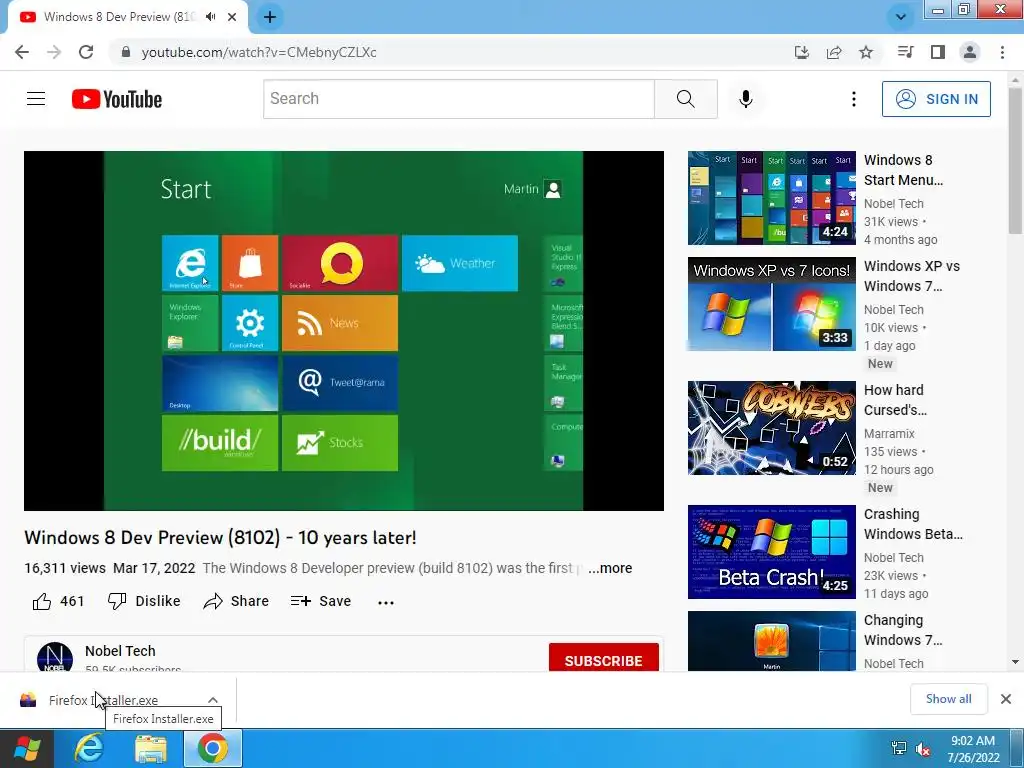This screenshot has height=768, width=1024.
Task: Open Windows Start button
Action: pos(26,748)
